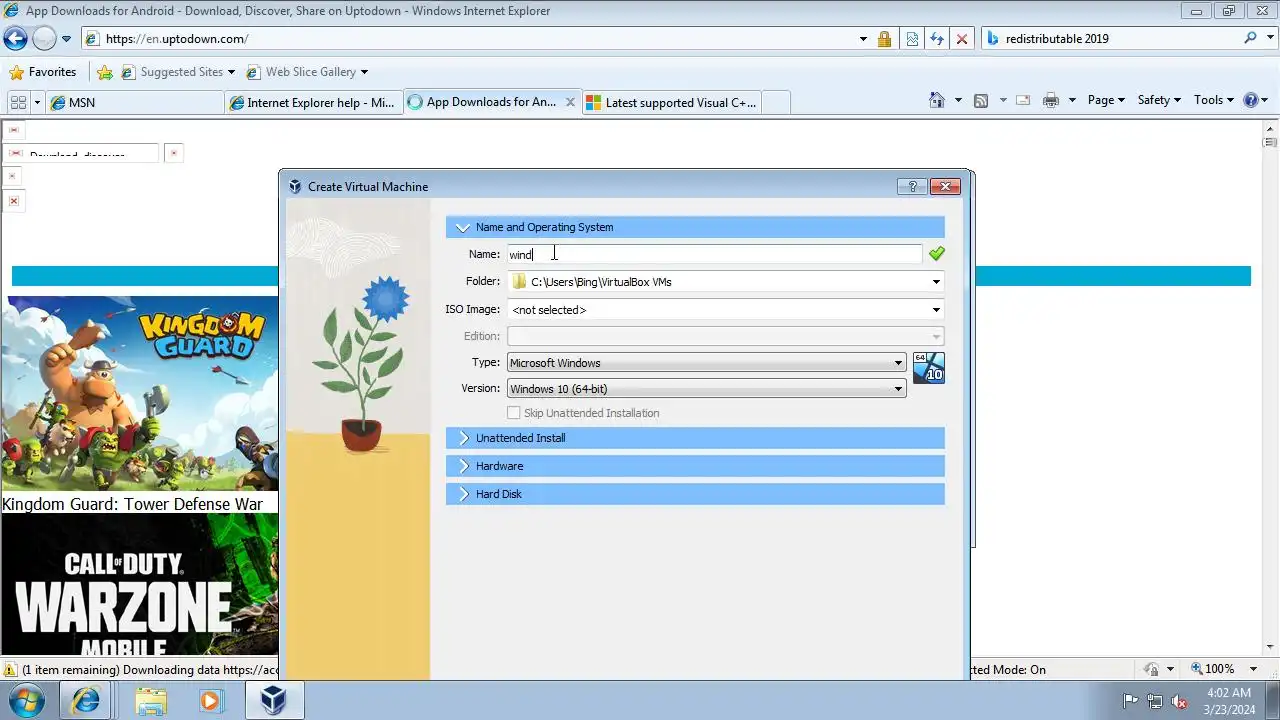Viewport: 1280px width, 720px height.
Task: Refresh the page with refresh icon
Action: pyautogui.click(x=937, y=39)
